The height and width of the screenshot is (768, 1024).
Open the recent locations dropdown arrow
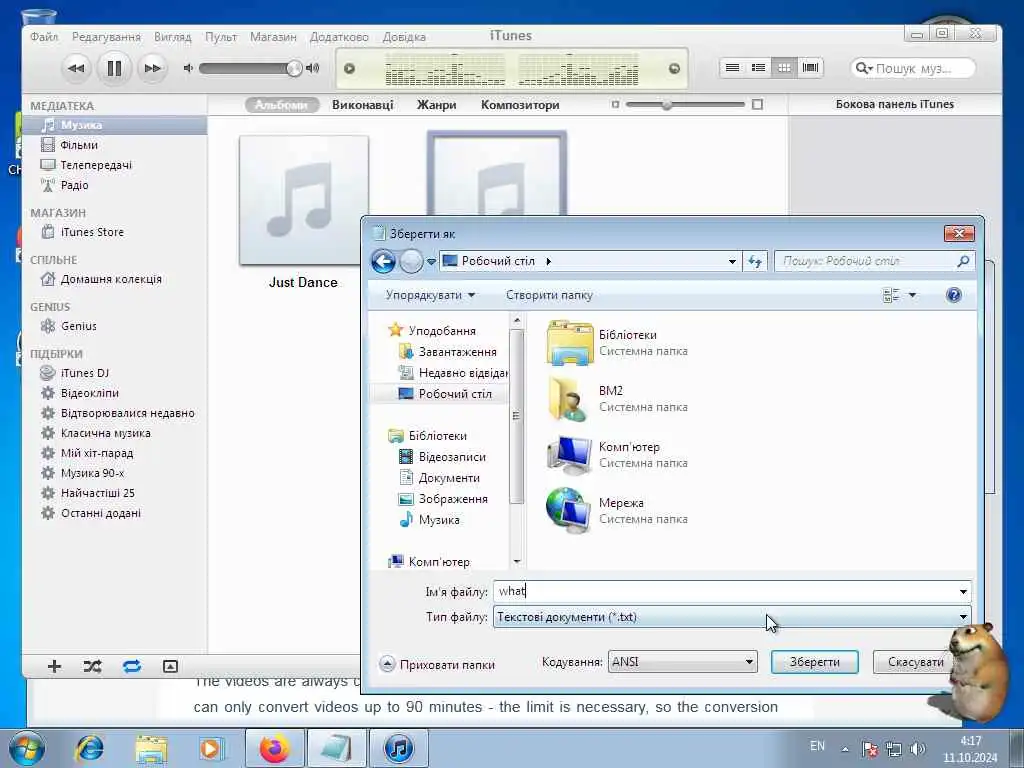pos(431,261)
